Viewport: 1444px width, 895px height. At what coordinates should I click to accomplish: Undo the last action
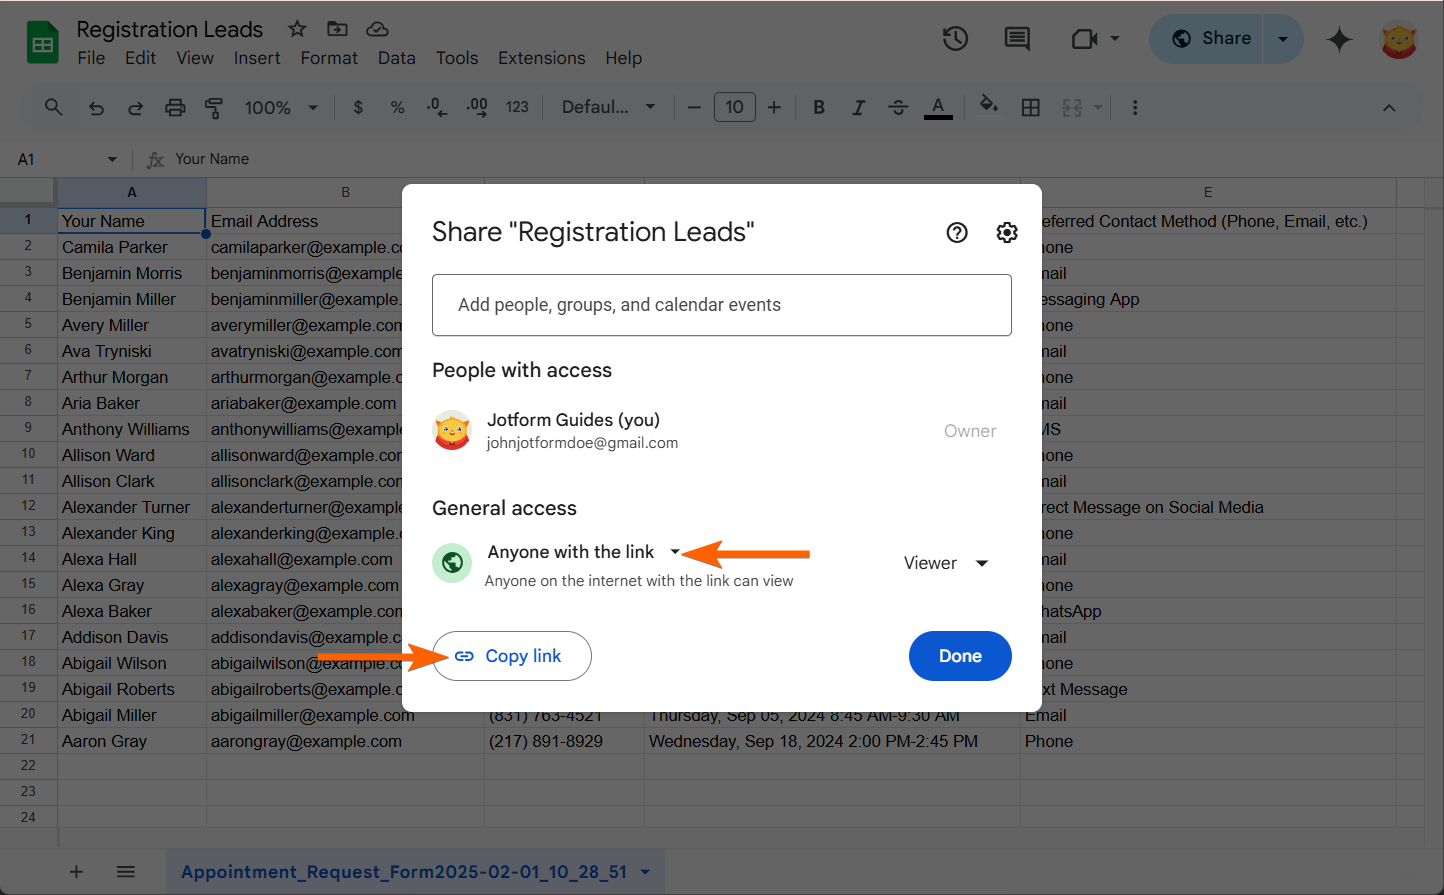pos(96,108)
